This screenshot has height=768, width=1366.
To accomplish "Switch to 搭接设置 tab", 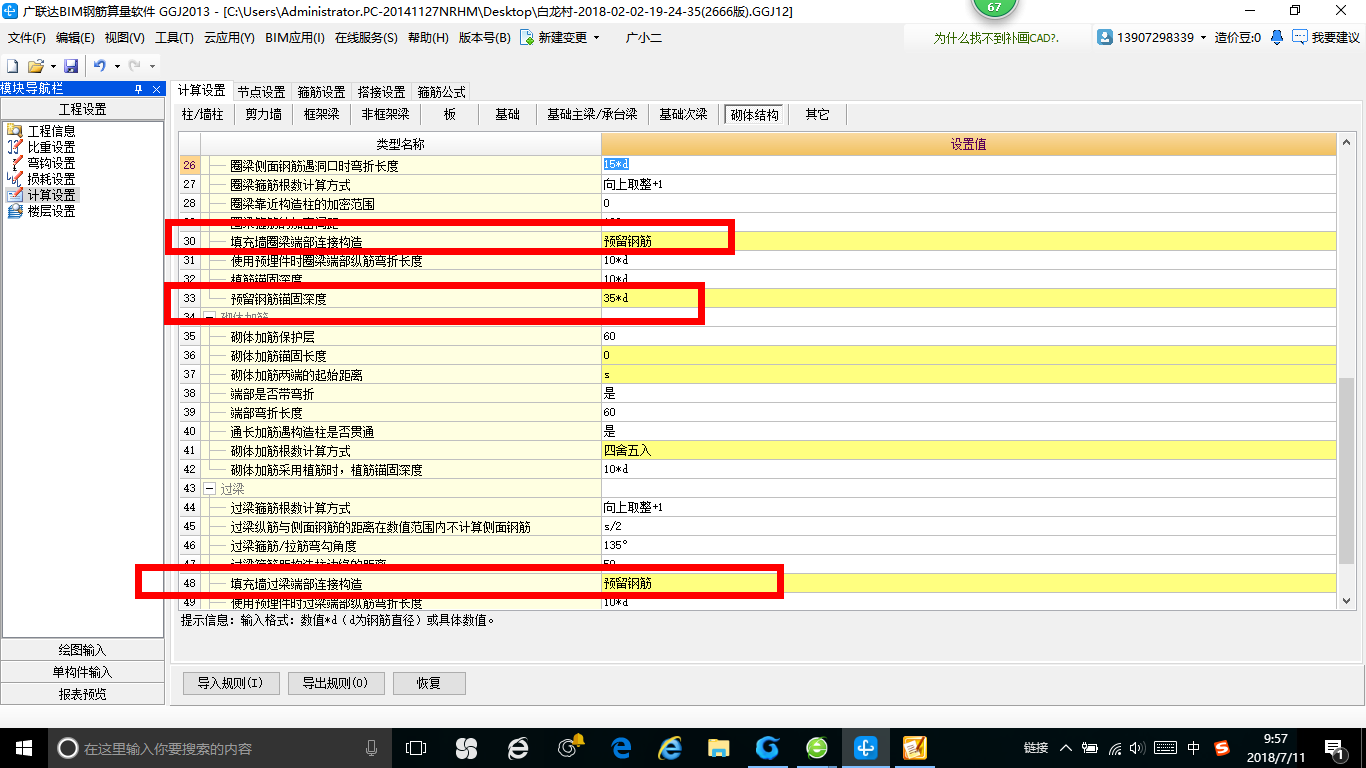I will tap(382, 92).
